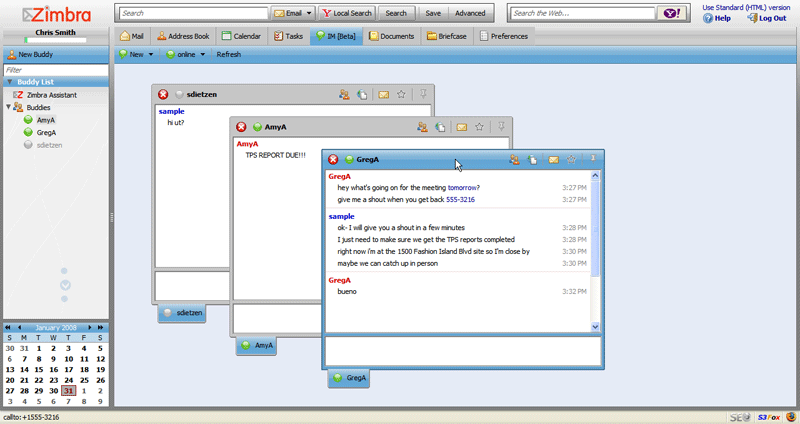This screenshot has width=800, height=424.
Task: Go to previous month in mini calendar
Action: click(x=19, y=328)
